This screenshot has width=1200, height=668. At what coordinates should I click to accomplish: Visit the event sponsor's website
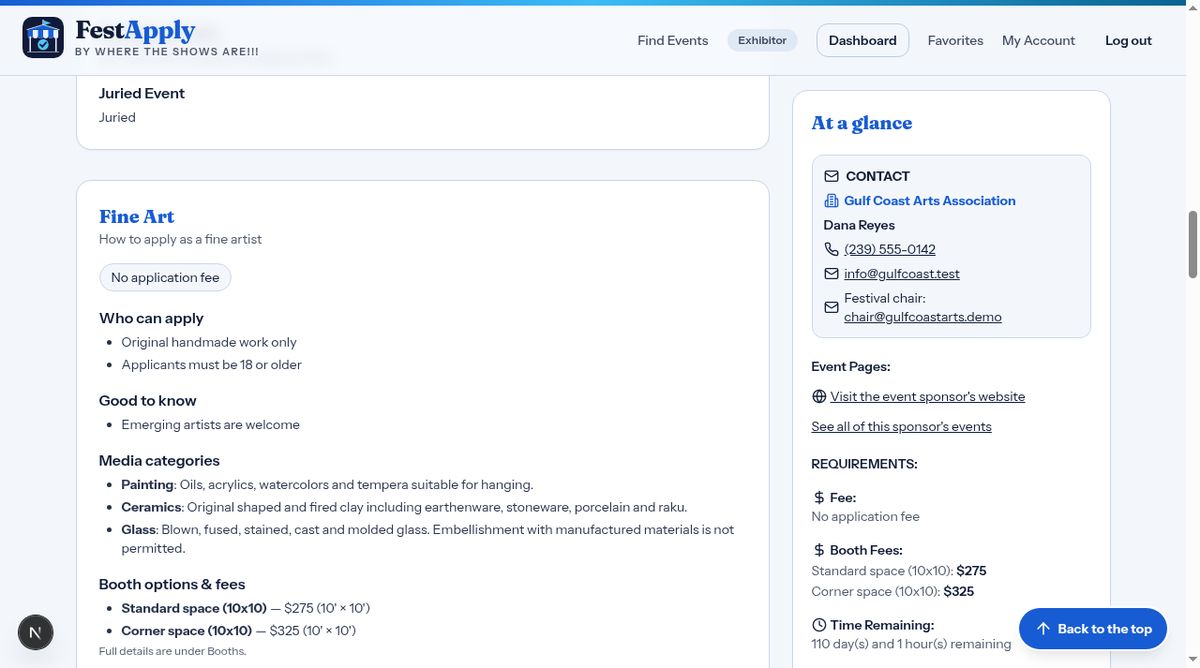(928, 397)
